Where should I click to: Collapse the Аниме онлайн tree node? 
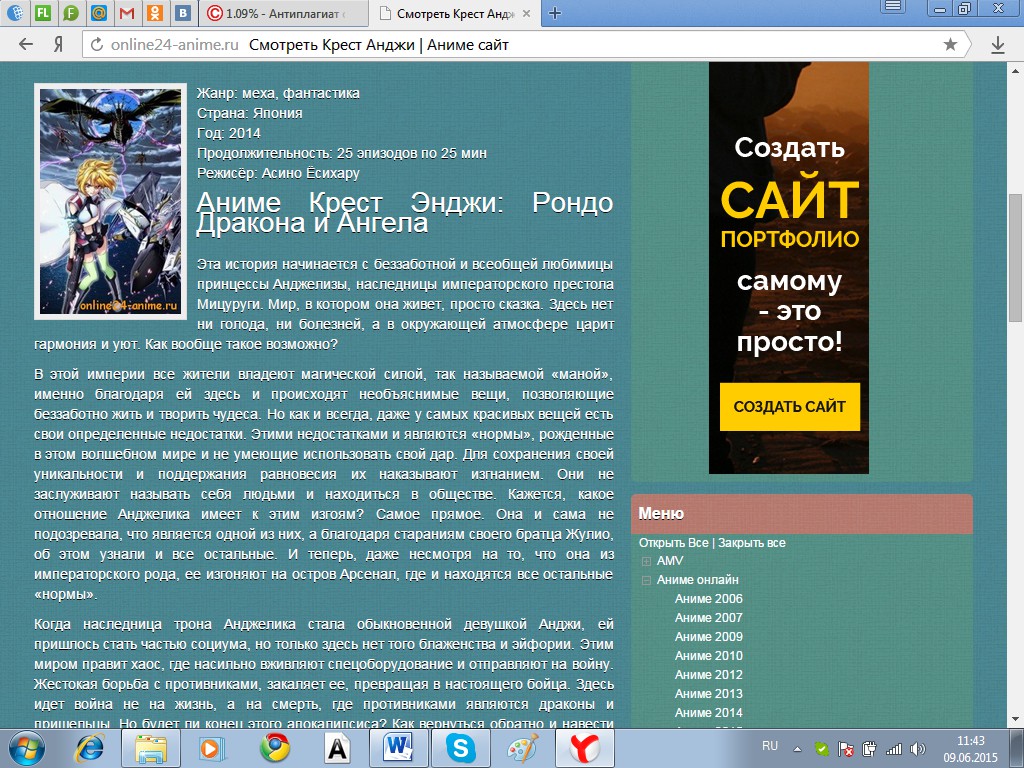[647, 580]
